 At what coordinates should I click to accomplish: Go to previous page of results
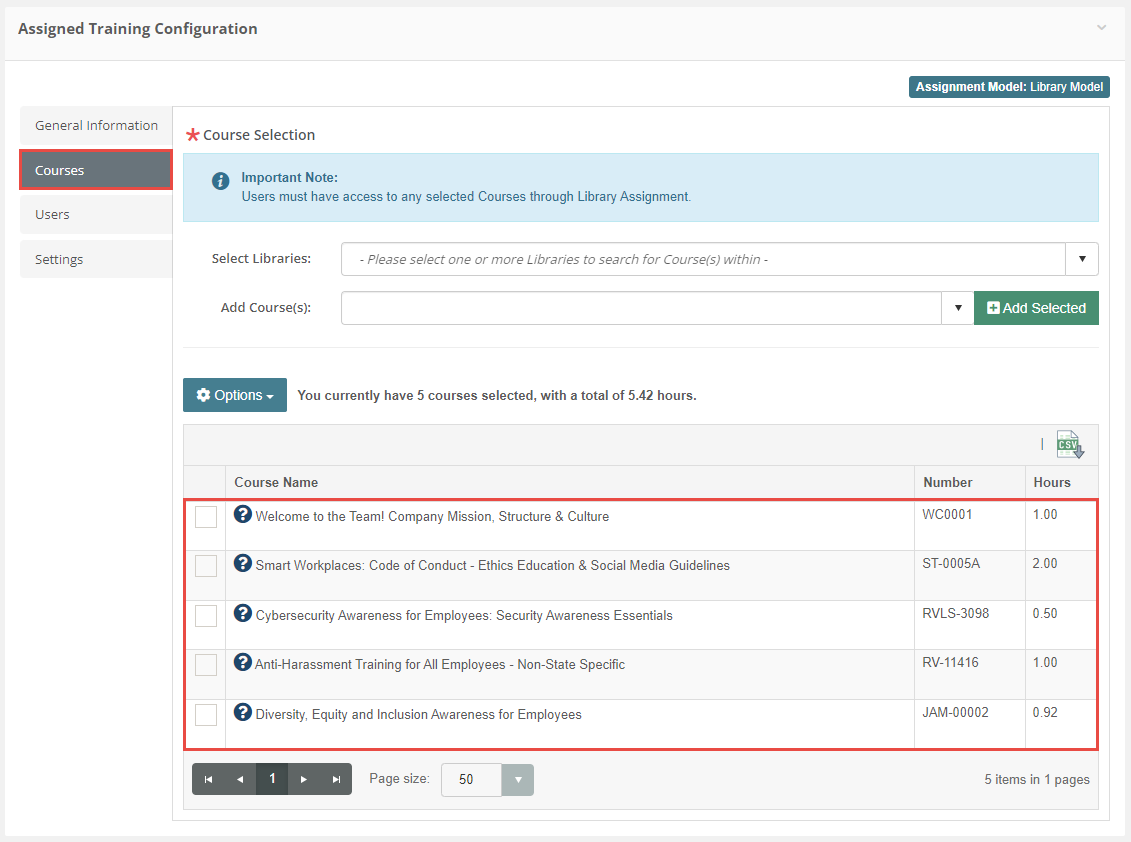coord(240,779)
